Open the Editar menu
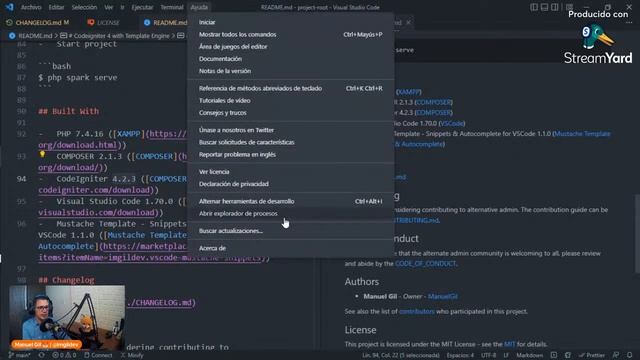 [56, 7]
